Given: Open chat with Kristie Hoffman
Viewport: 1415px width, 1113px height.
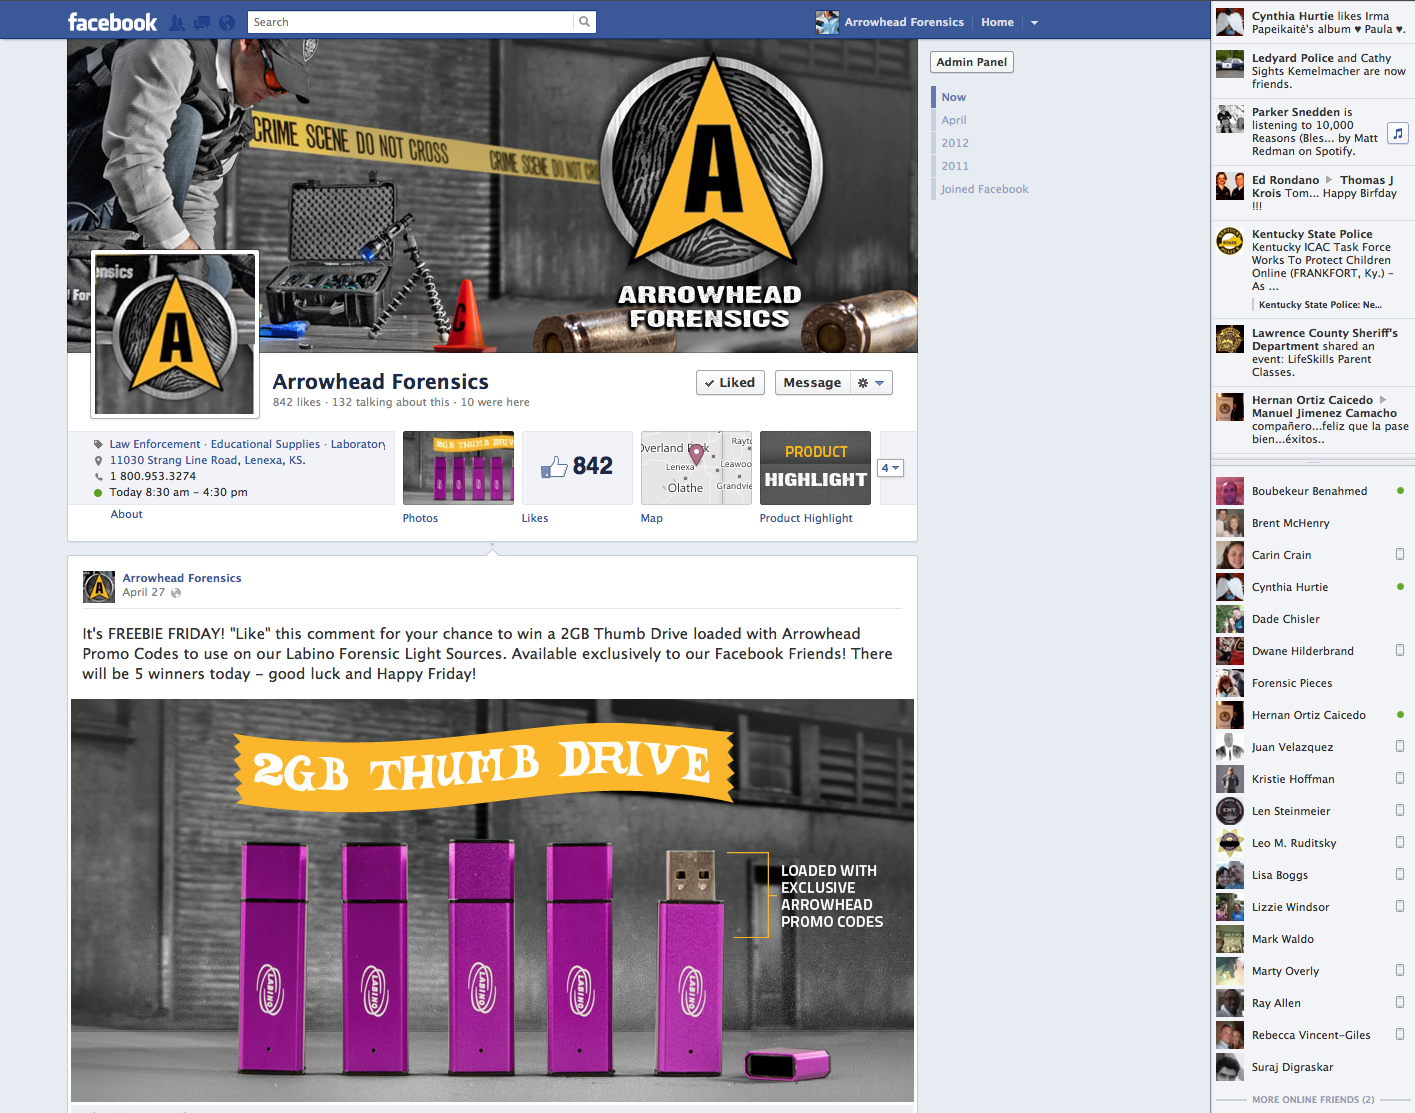Looking at the screenshot, I should (1312, 779).
